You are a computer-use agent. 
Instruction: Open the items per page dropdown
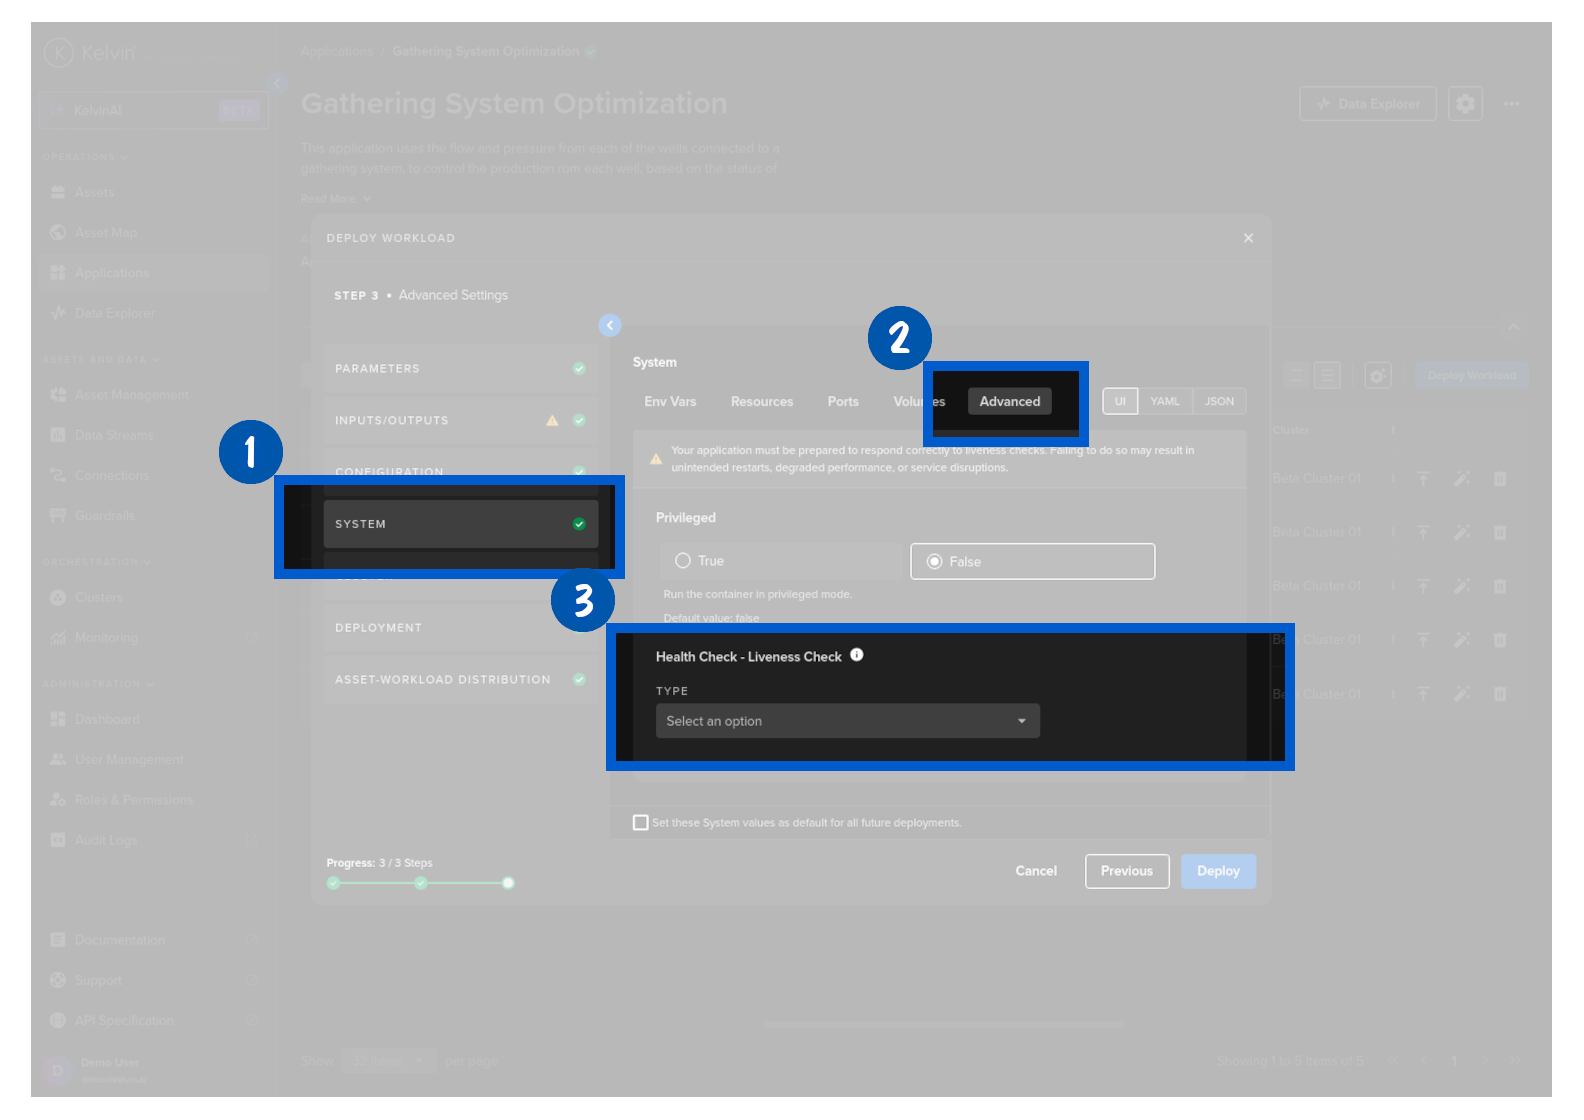388,1061
